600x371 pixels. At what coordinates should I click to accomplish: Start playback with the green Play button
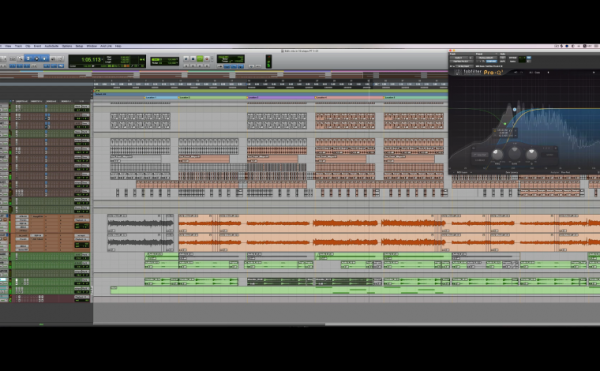click(x=200, y=59)
